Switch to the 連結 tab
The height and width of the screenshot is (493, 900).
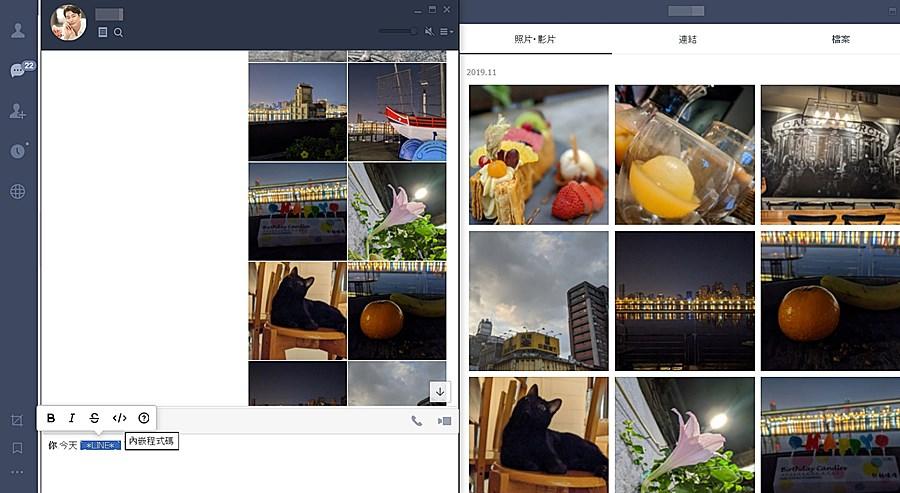click(x=688, y=39)
